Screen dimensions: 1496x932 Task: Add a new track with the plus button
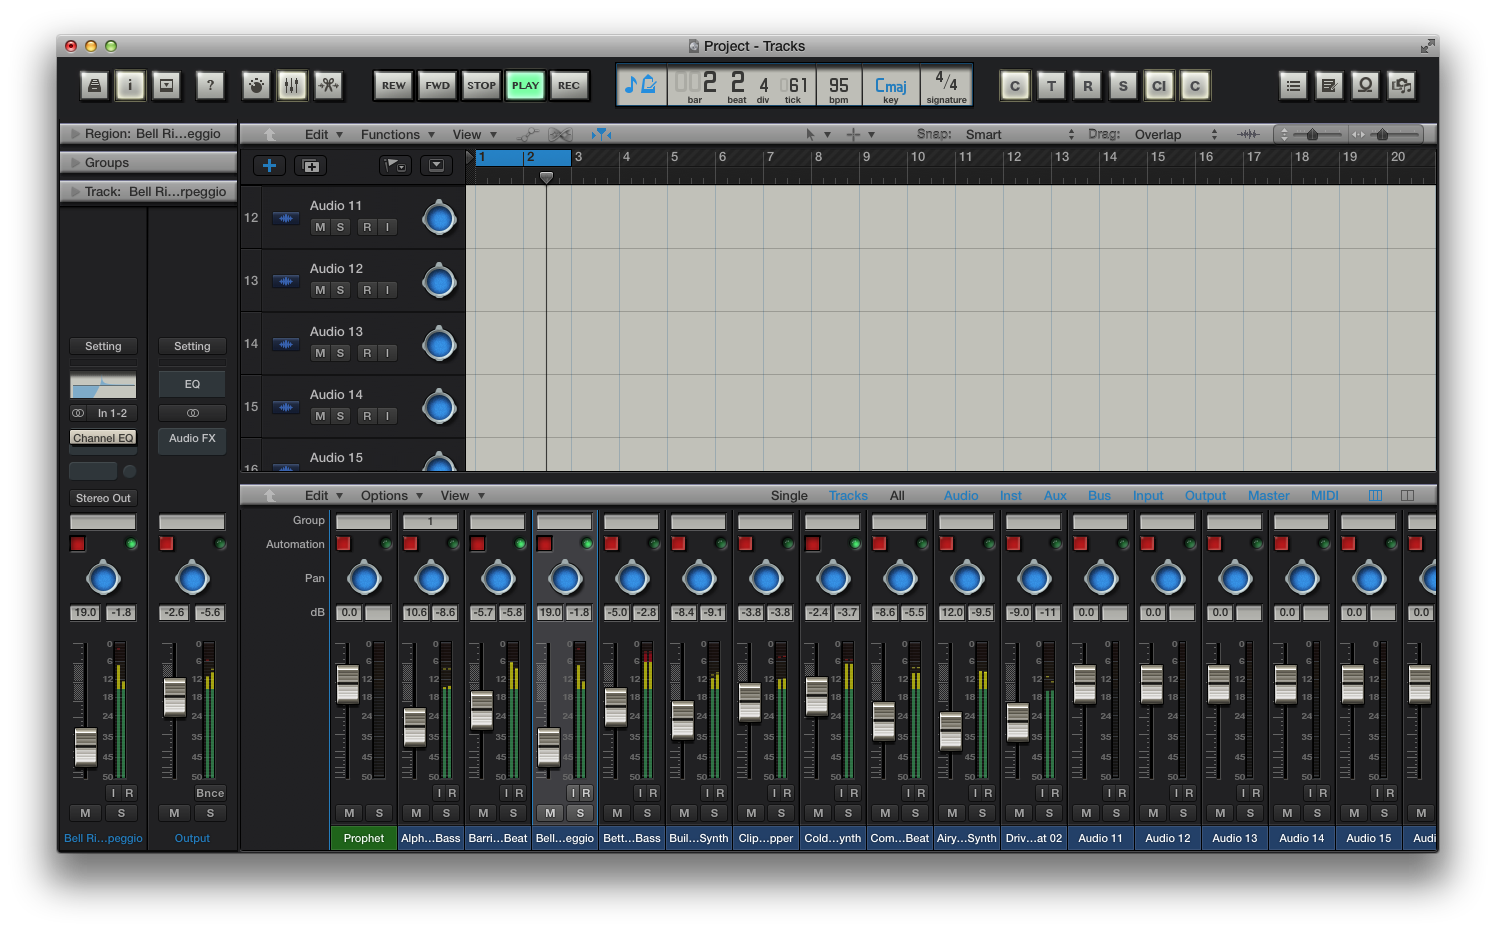(269, 166)
